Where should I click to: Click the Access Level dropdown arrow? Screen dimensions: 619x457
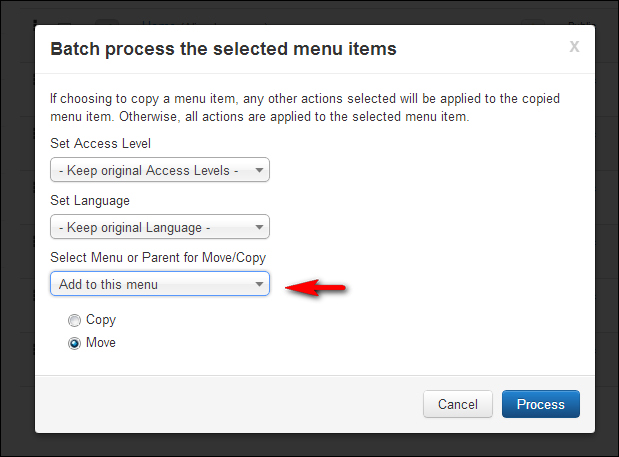(x=260, y=171)
